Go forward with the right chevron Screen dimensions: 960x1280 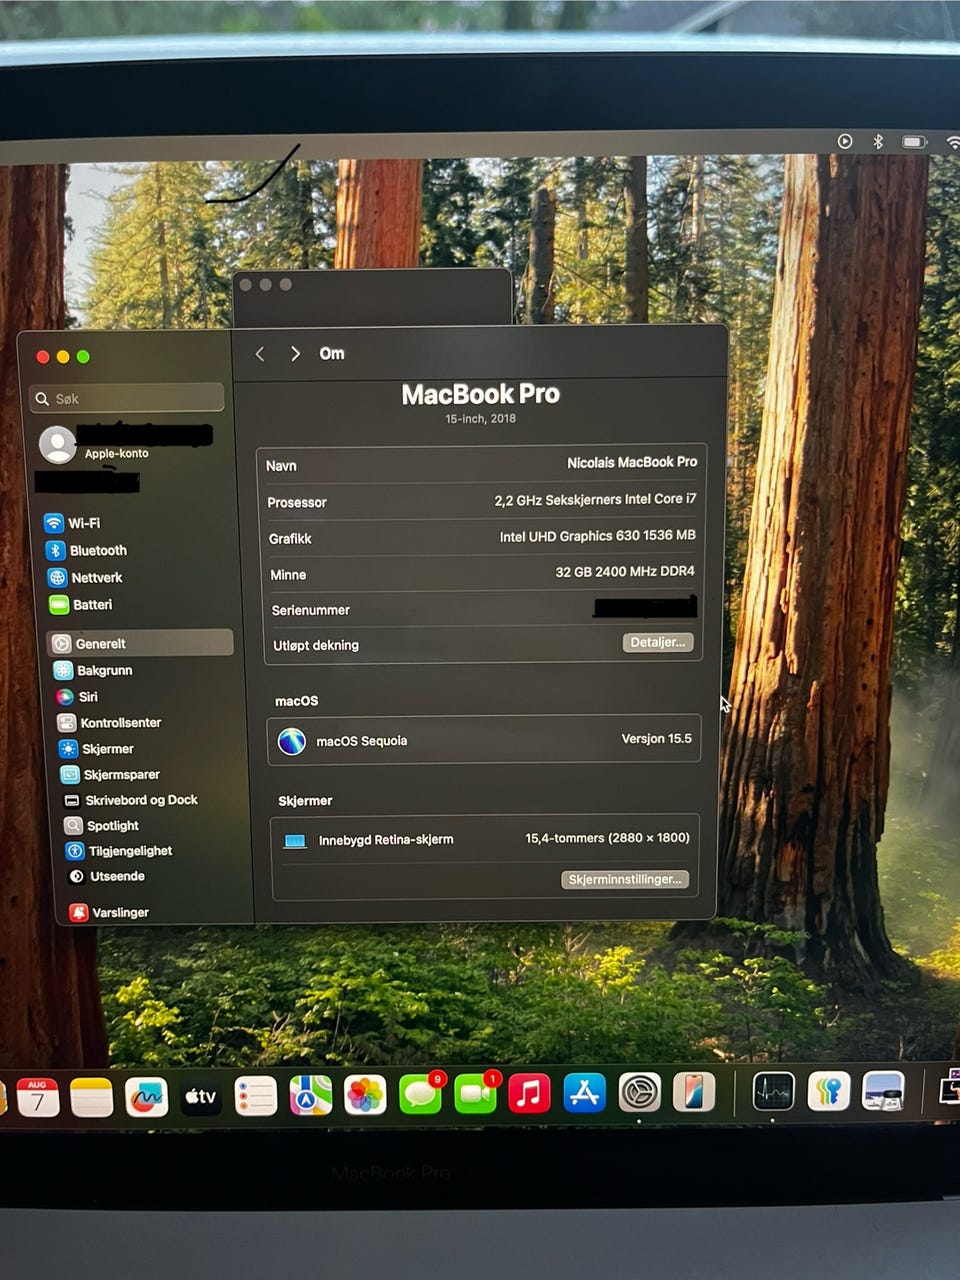pyautogui.click(x=295, y=354)
